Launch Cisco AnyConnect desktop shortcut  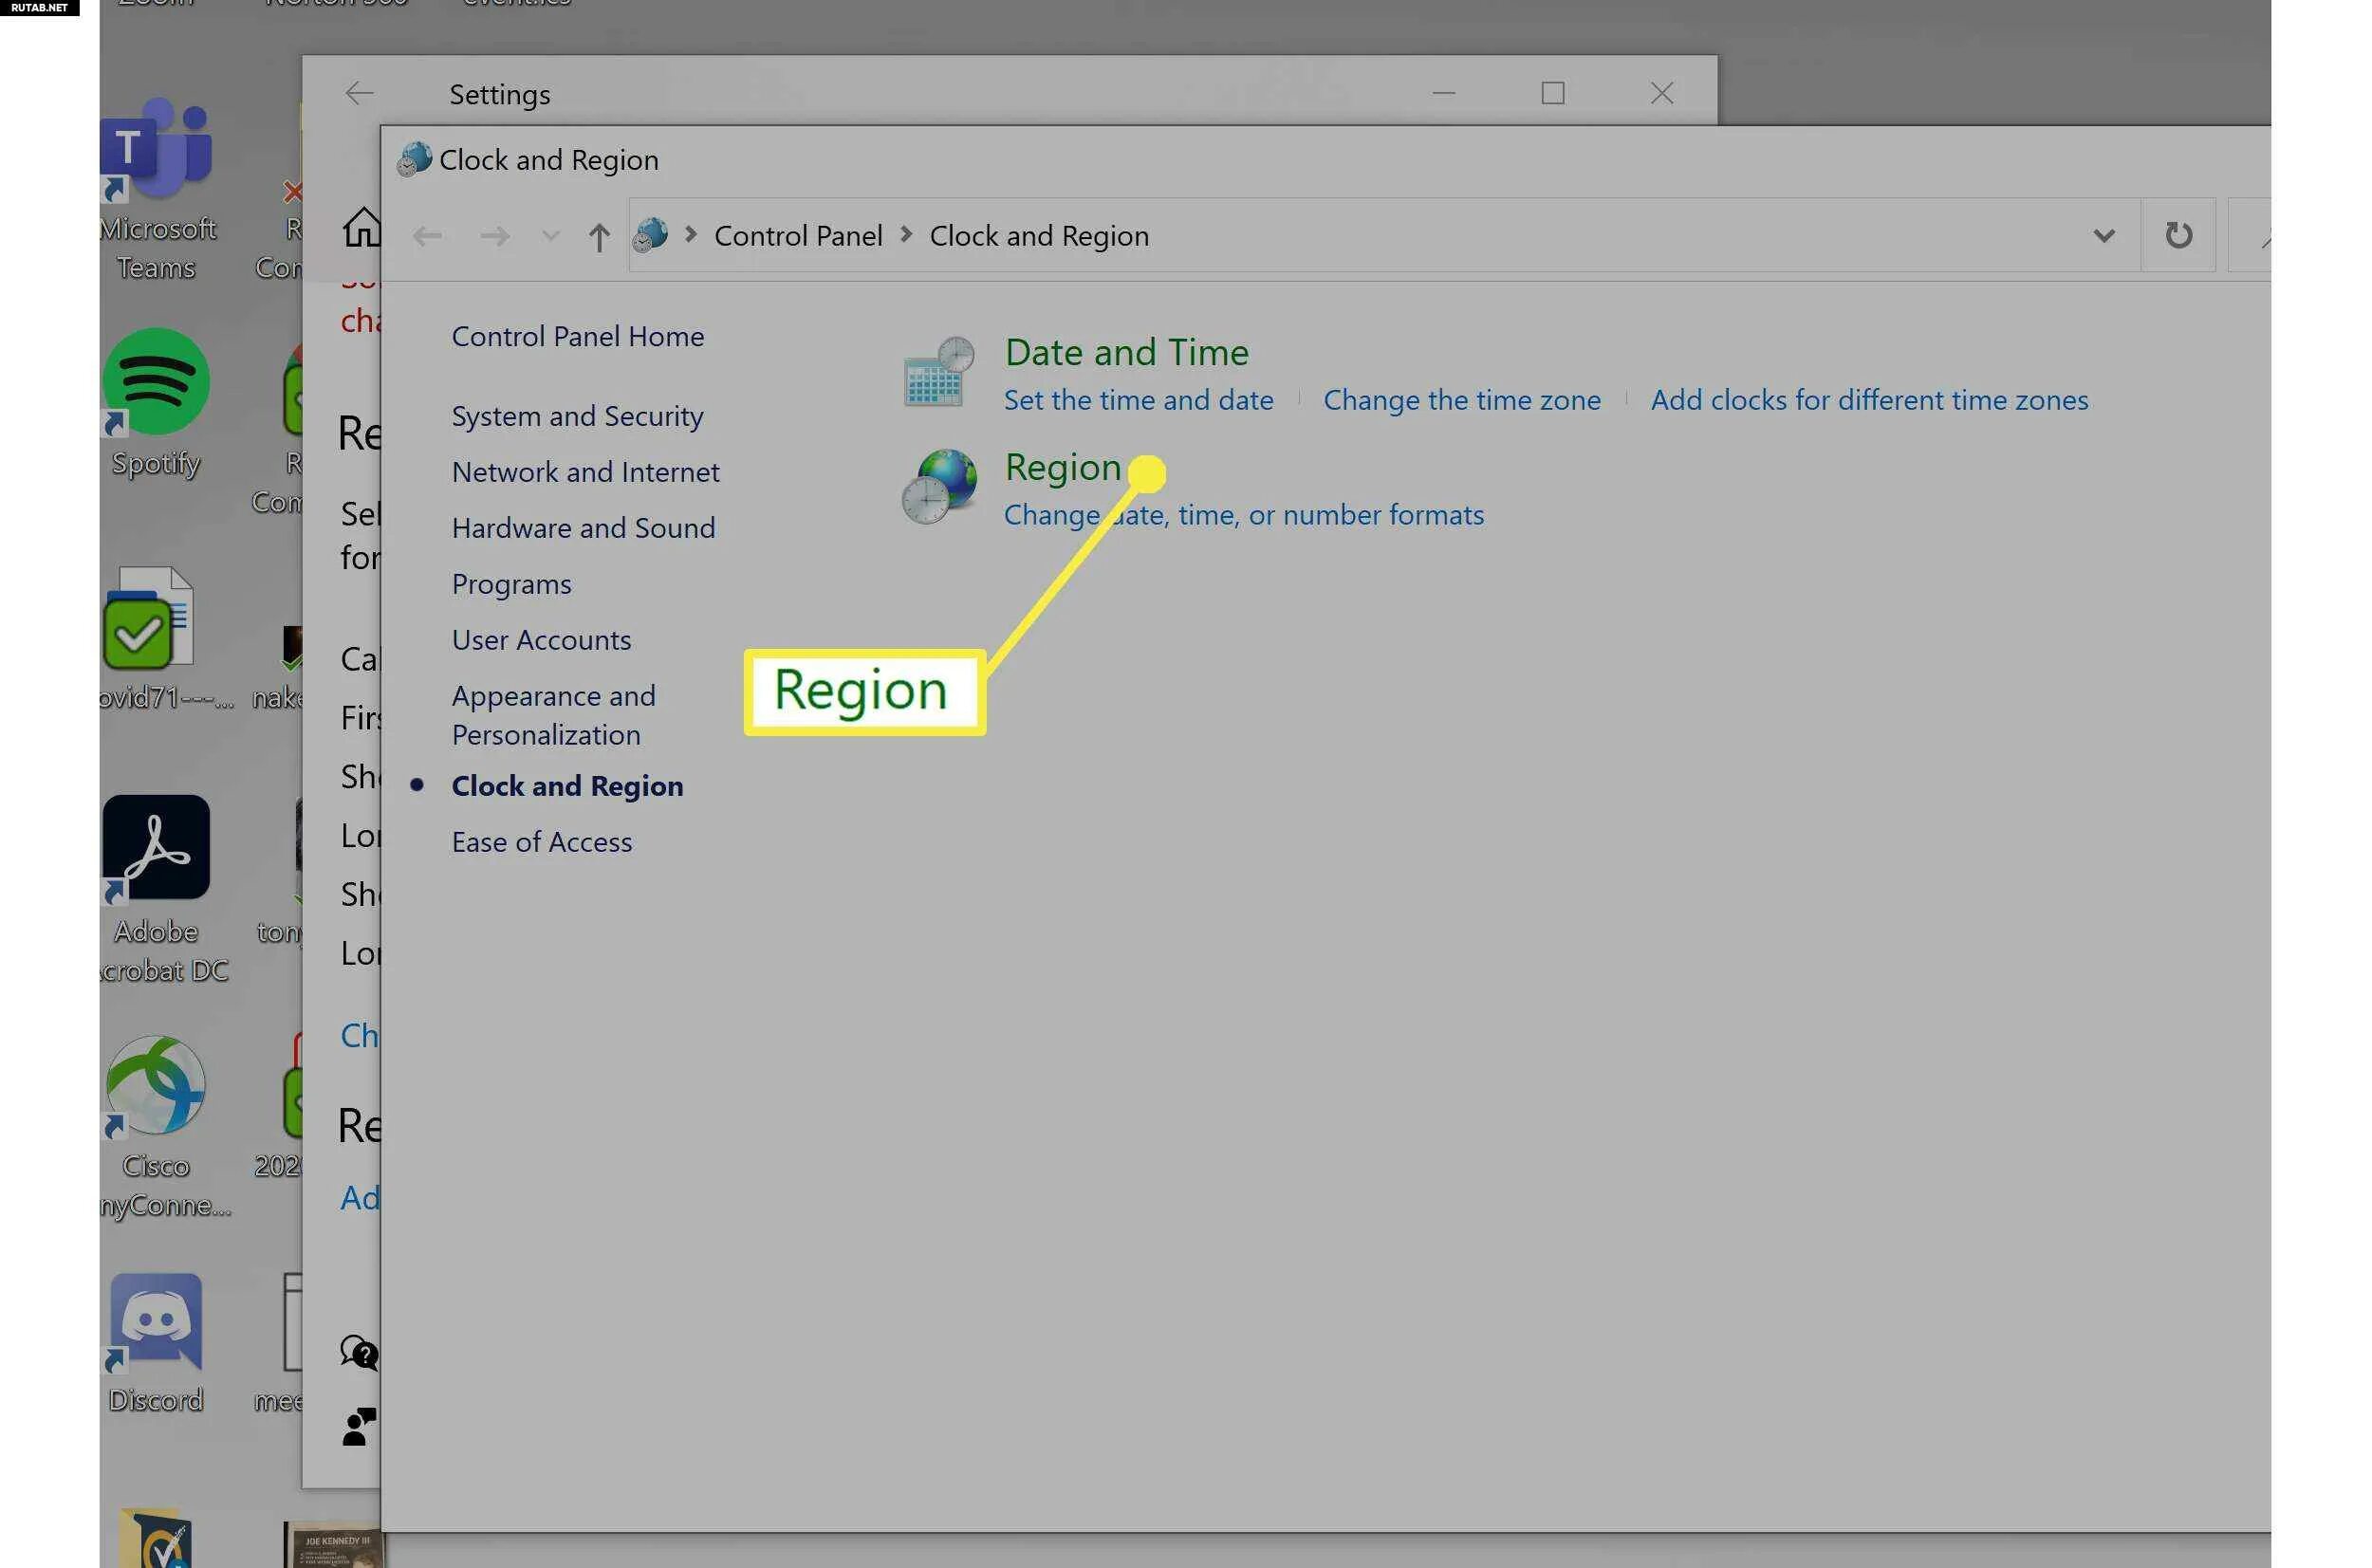[x=156, y=1086]
